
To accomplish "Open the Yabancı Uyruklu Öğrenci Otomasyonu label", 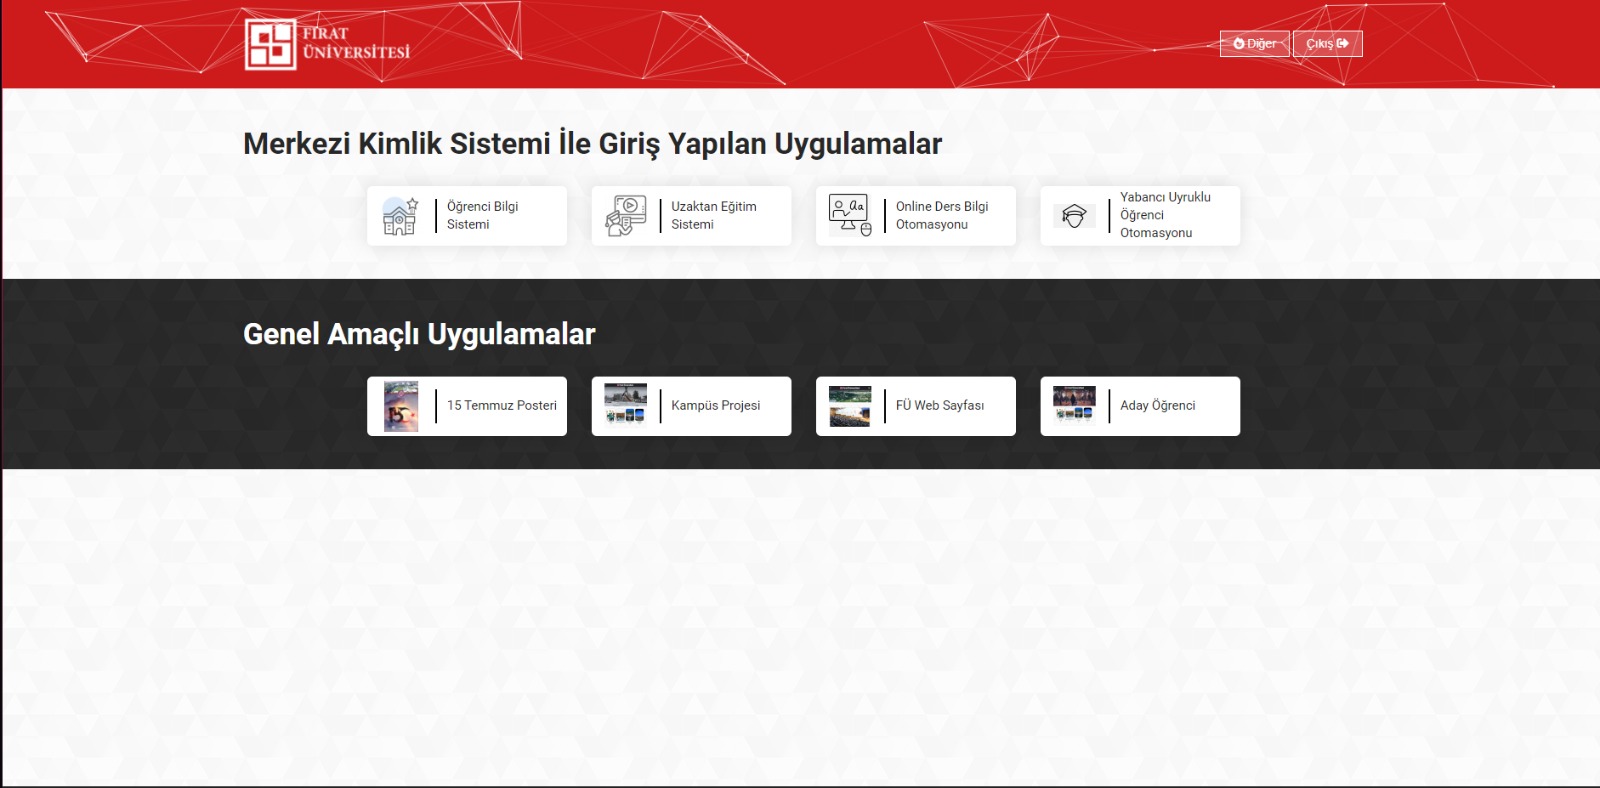I will pos(1164,215).
